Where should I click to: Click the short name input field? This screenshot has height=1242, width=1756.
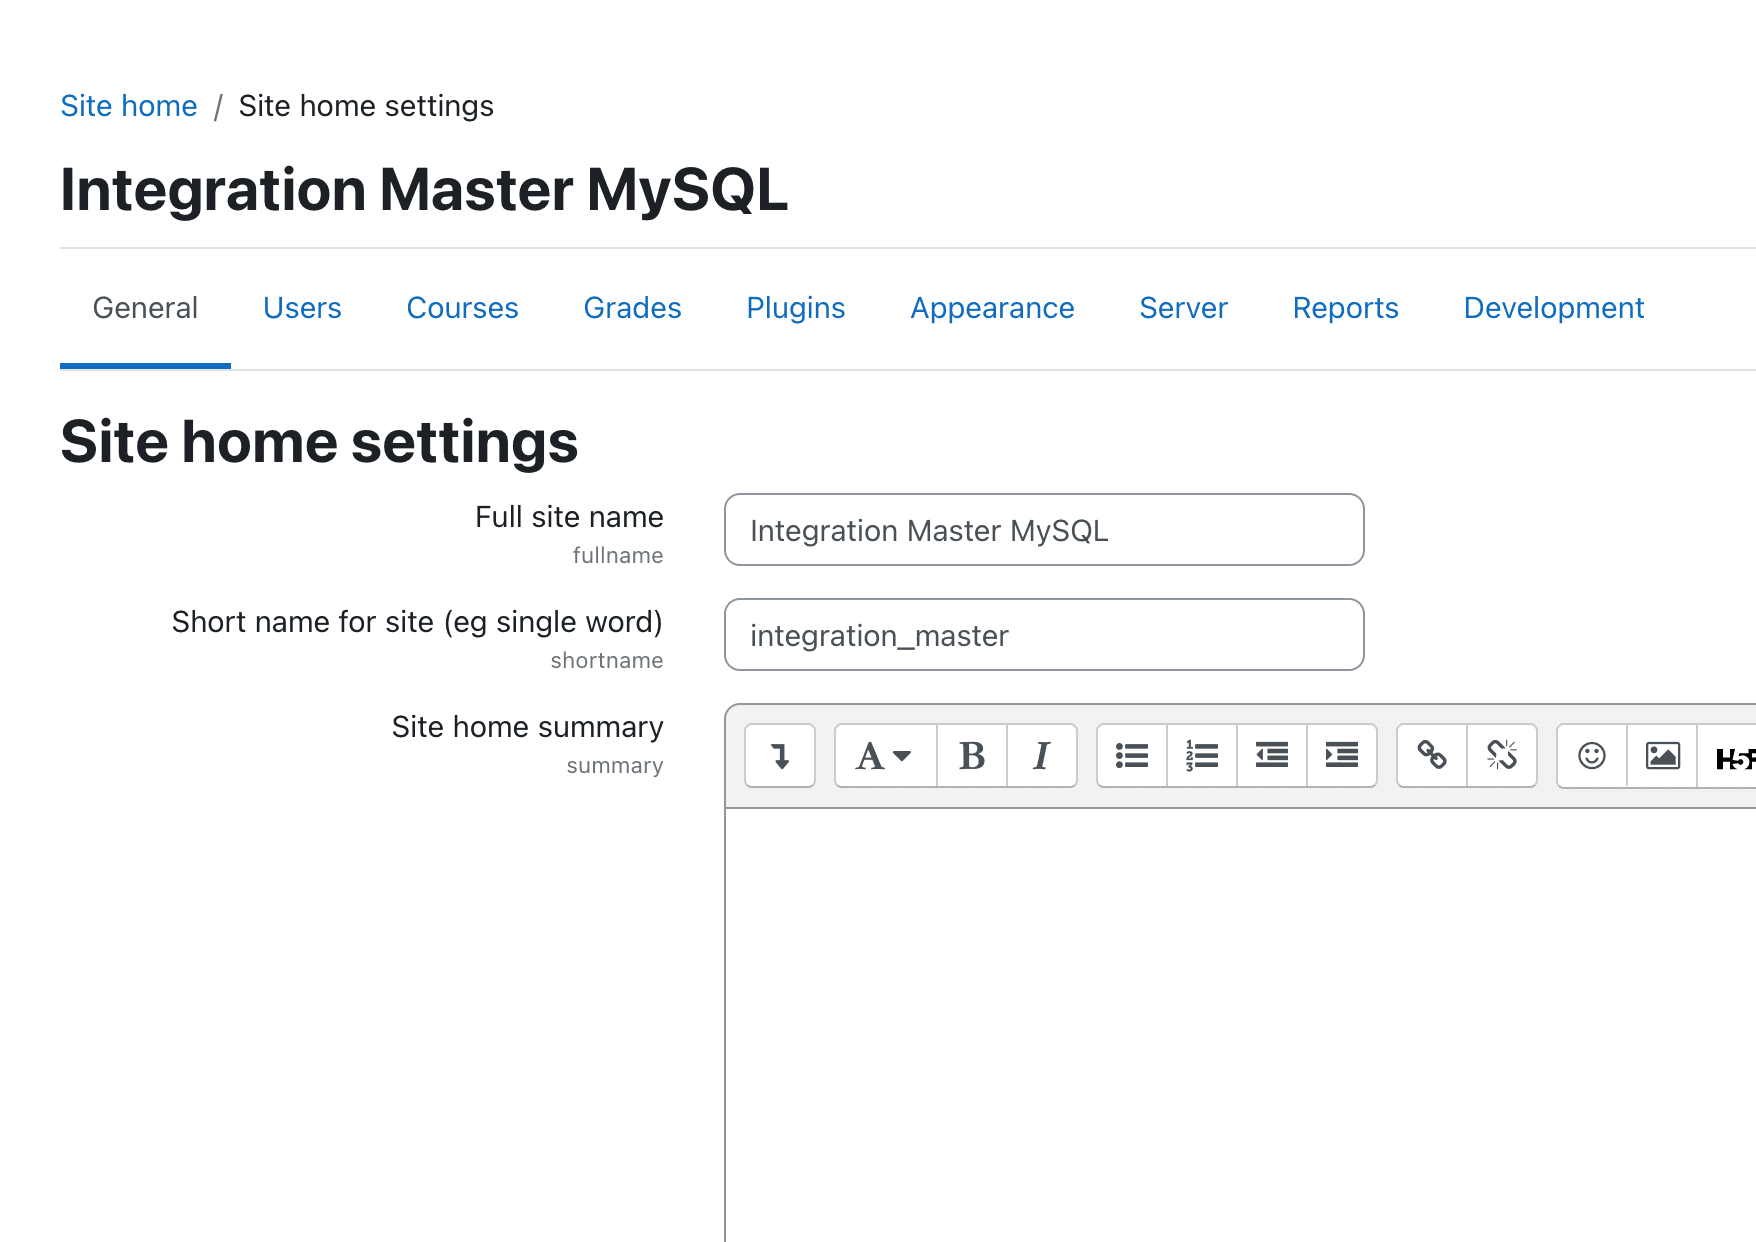[x=1044, y=635]
